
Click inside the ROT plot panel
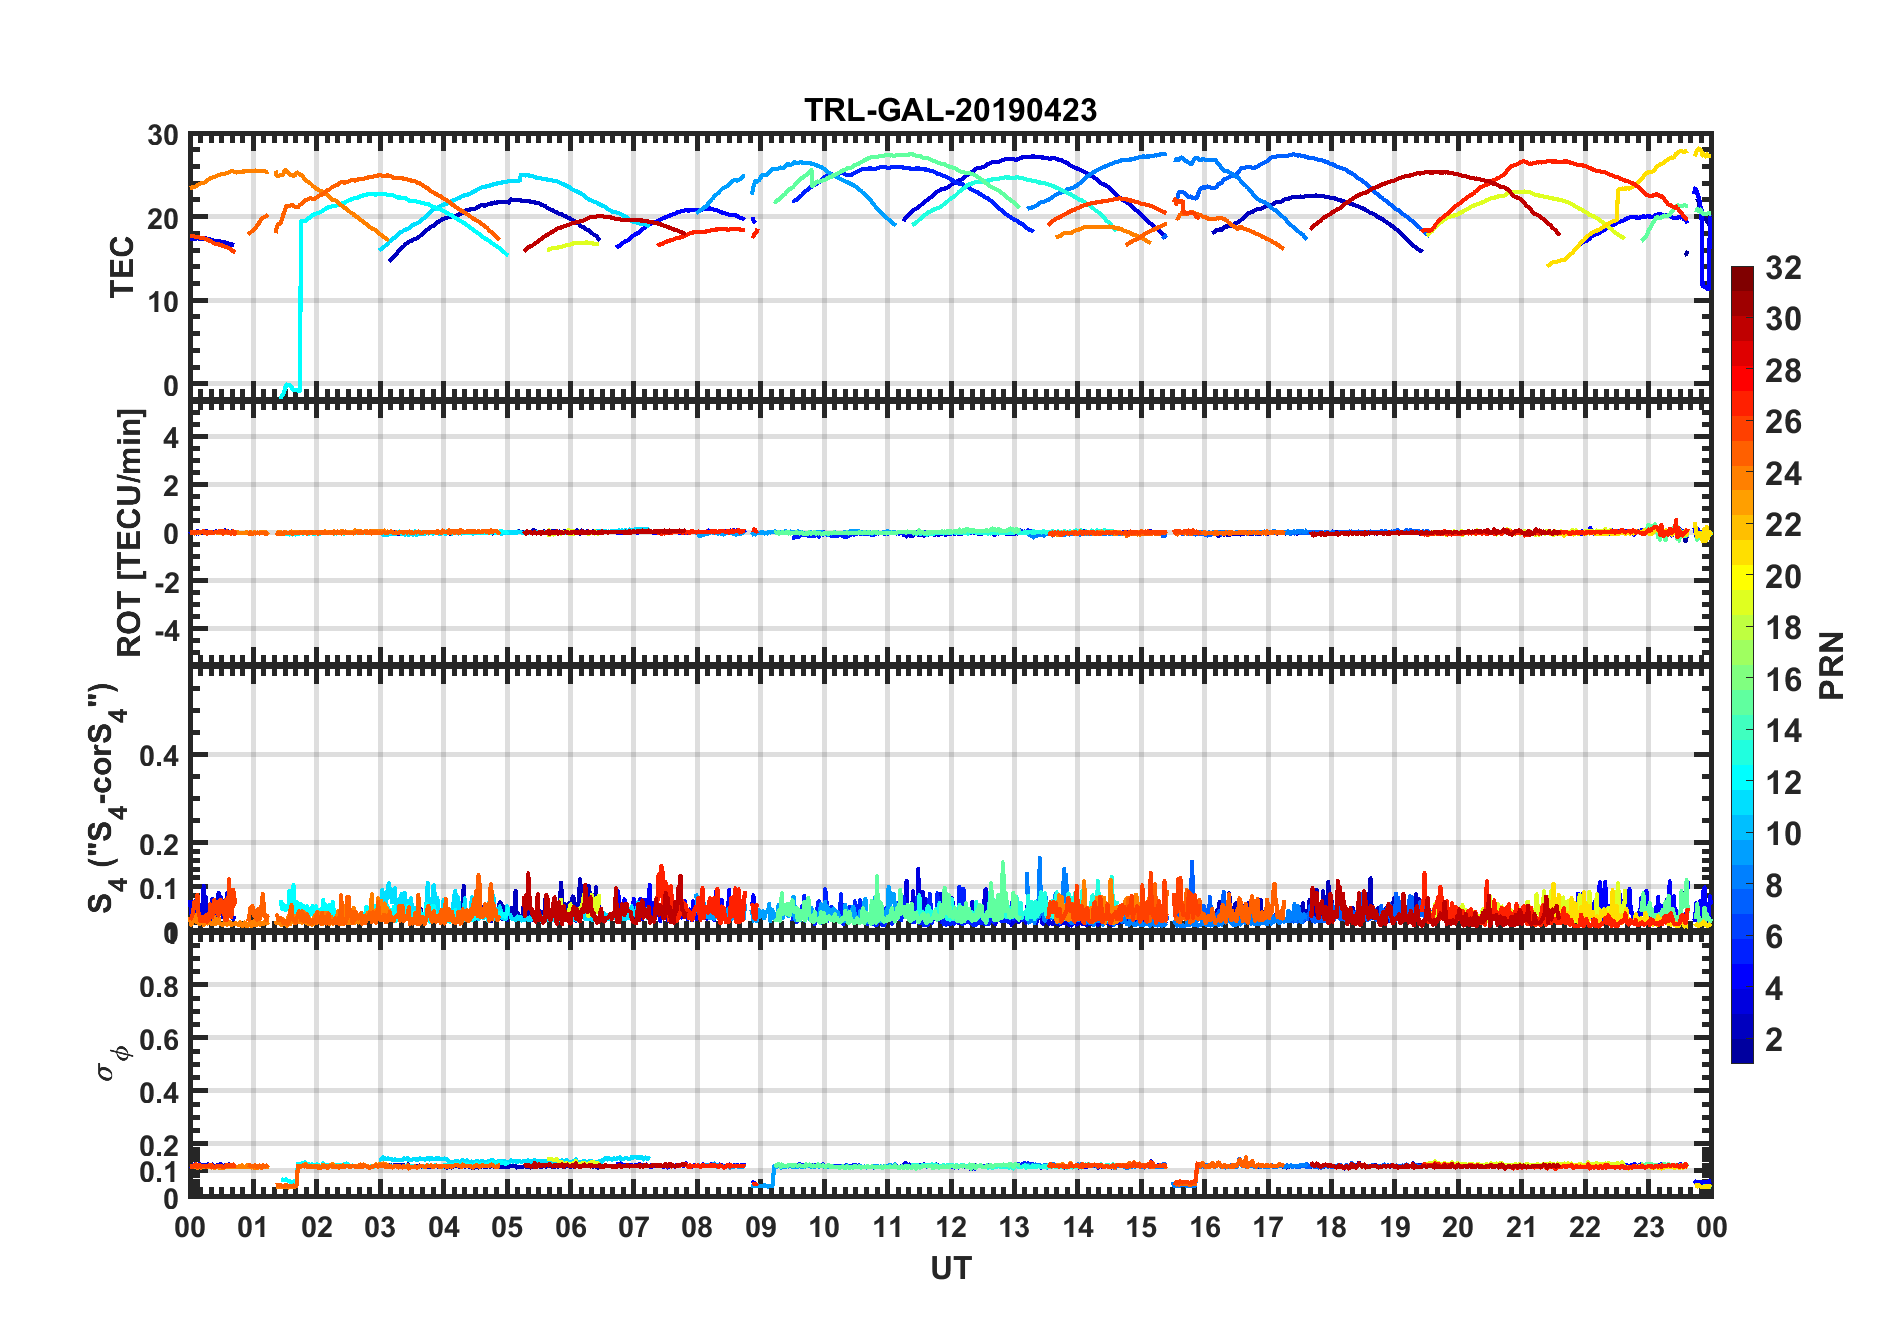[x=951, y=532]
